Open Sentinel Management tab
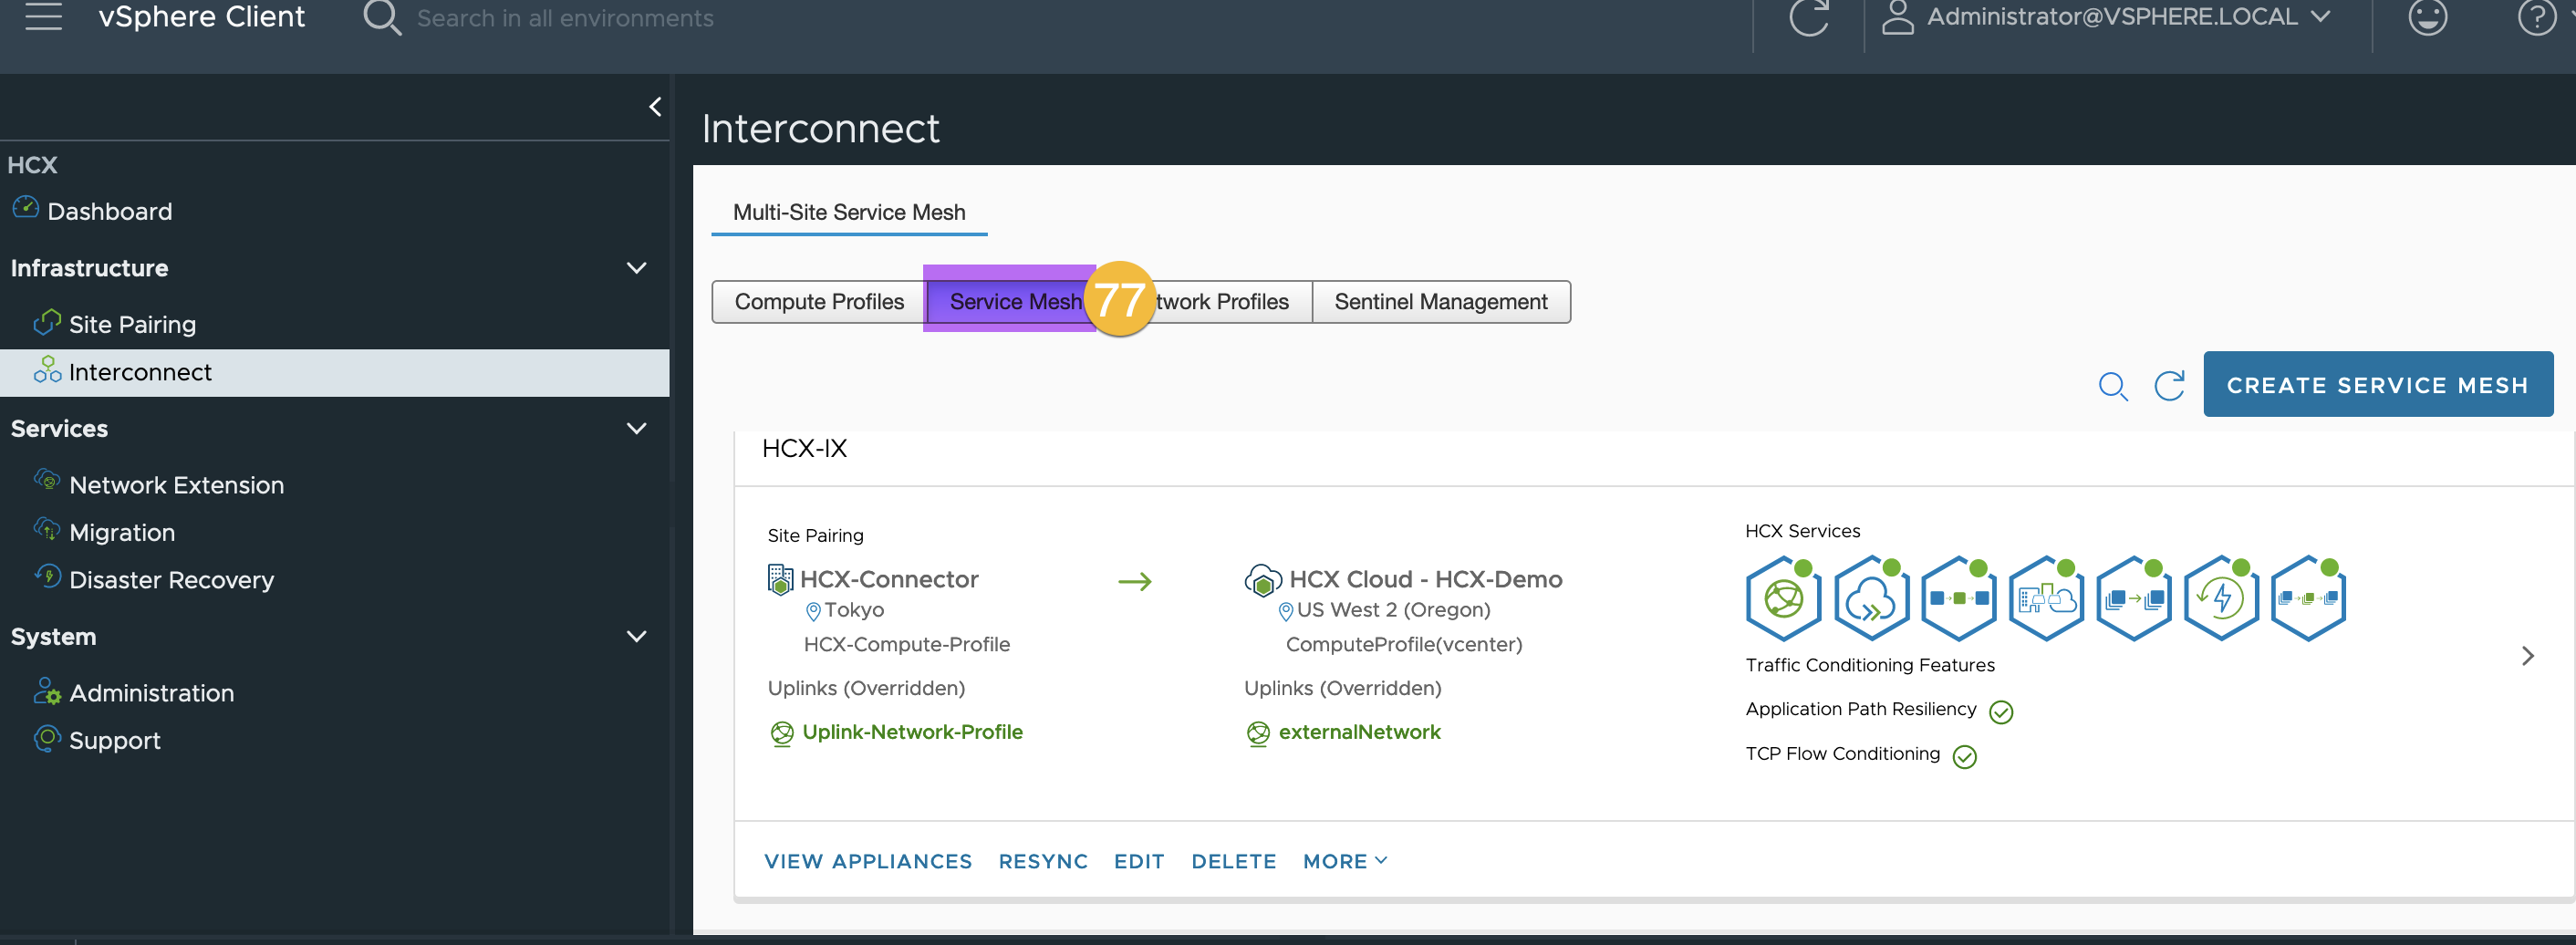2576x945 pixels. point(1440,302)
